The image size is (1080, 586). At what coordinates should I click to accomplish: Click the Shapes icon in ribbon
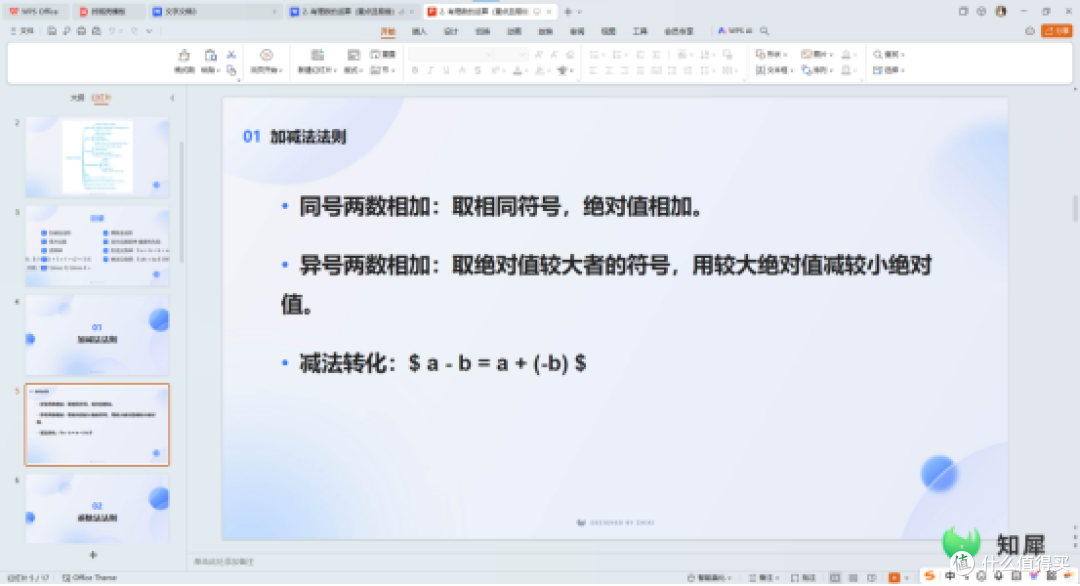760,54
